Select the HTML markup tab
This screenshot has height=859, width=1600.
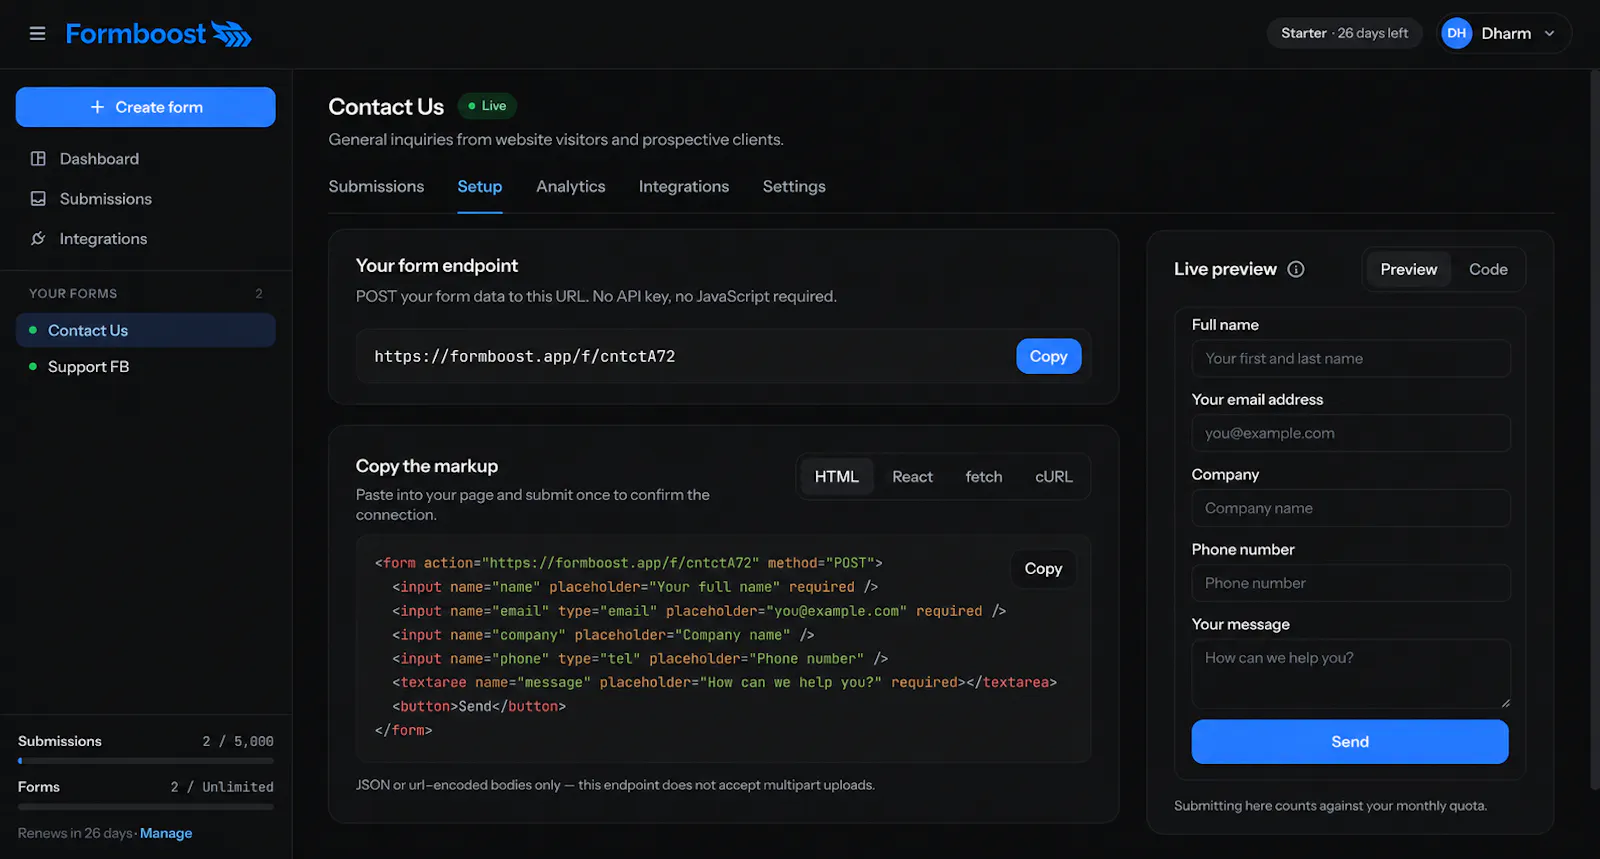pyautogui.click(x=837, y=477)
